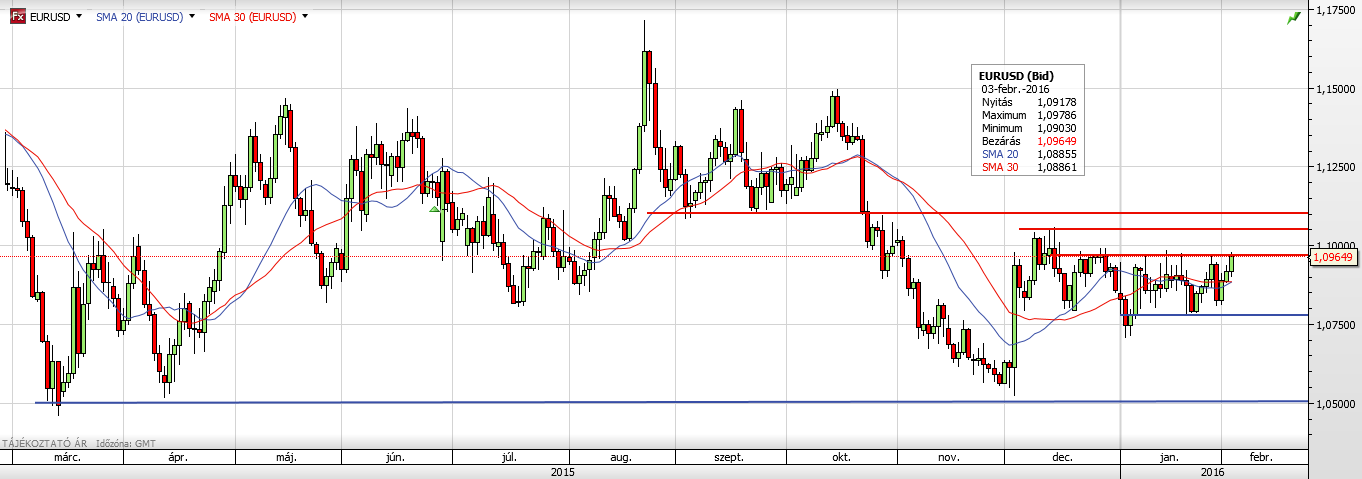Click the red Fx instrument icon
Screen dimensions: 1362x479
coord(19,17)
